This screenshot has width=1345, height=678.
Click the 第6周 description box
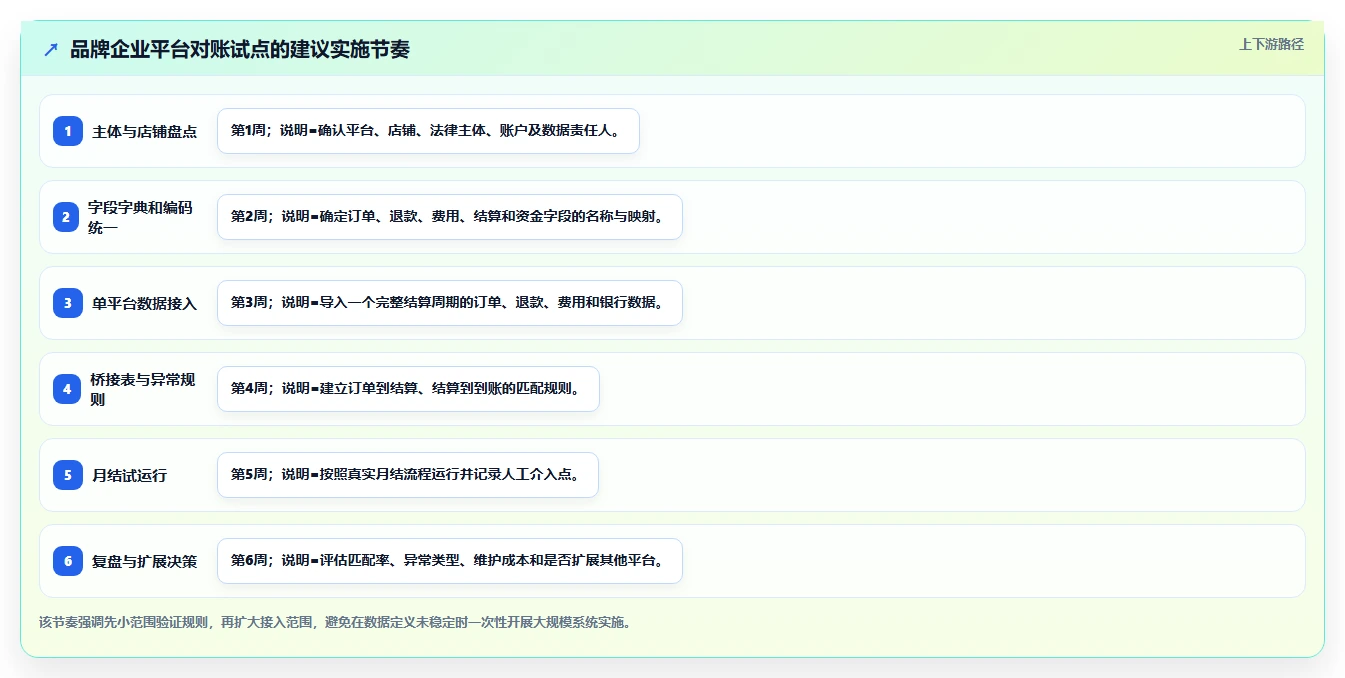(x=450, y=561)
